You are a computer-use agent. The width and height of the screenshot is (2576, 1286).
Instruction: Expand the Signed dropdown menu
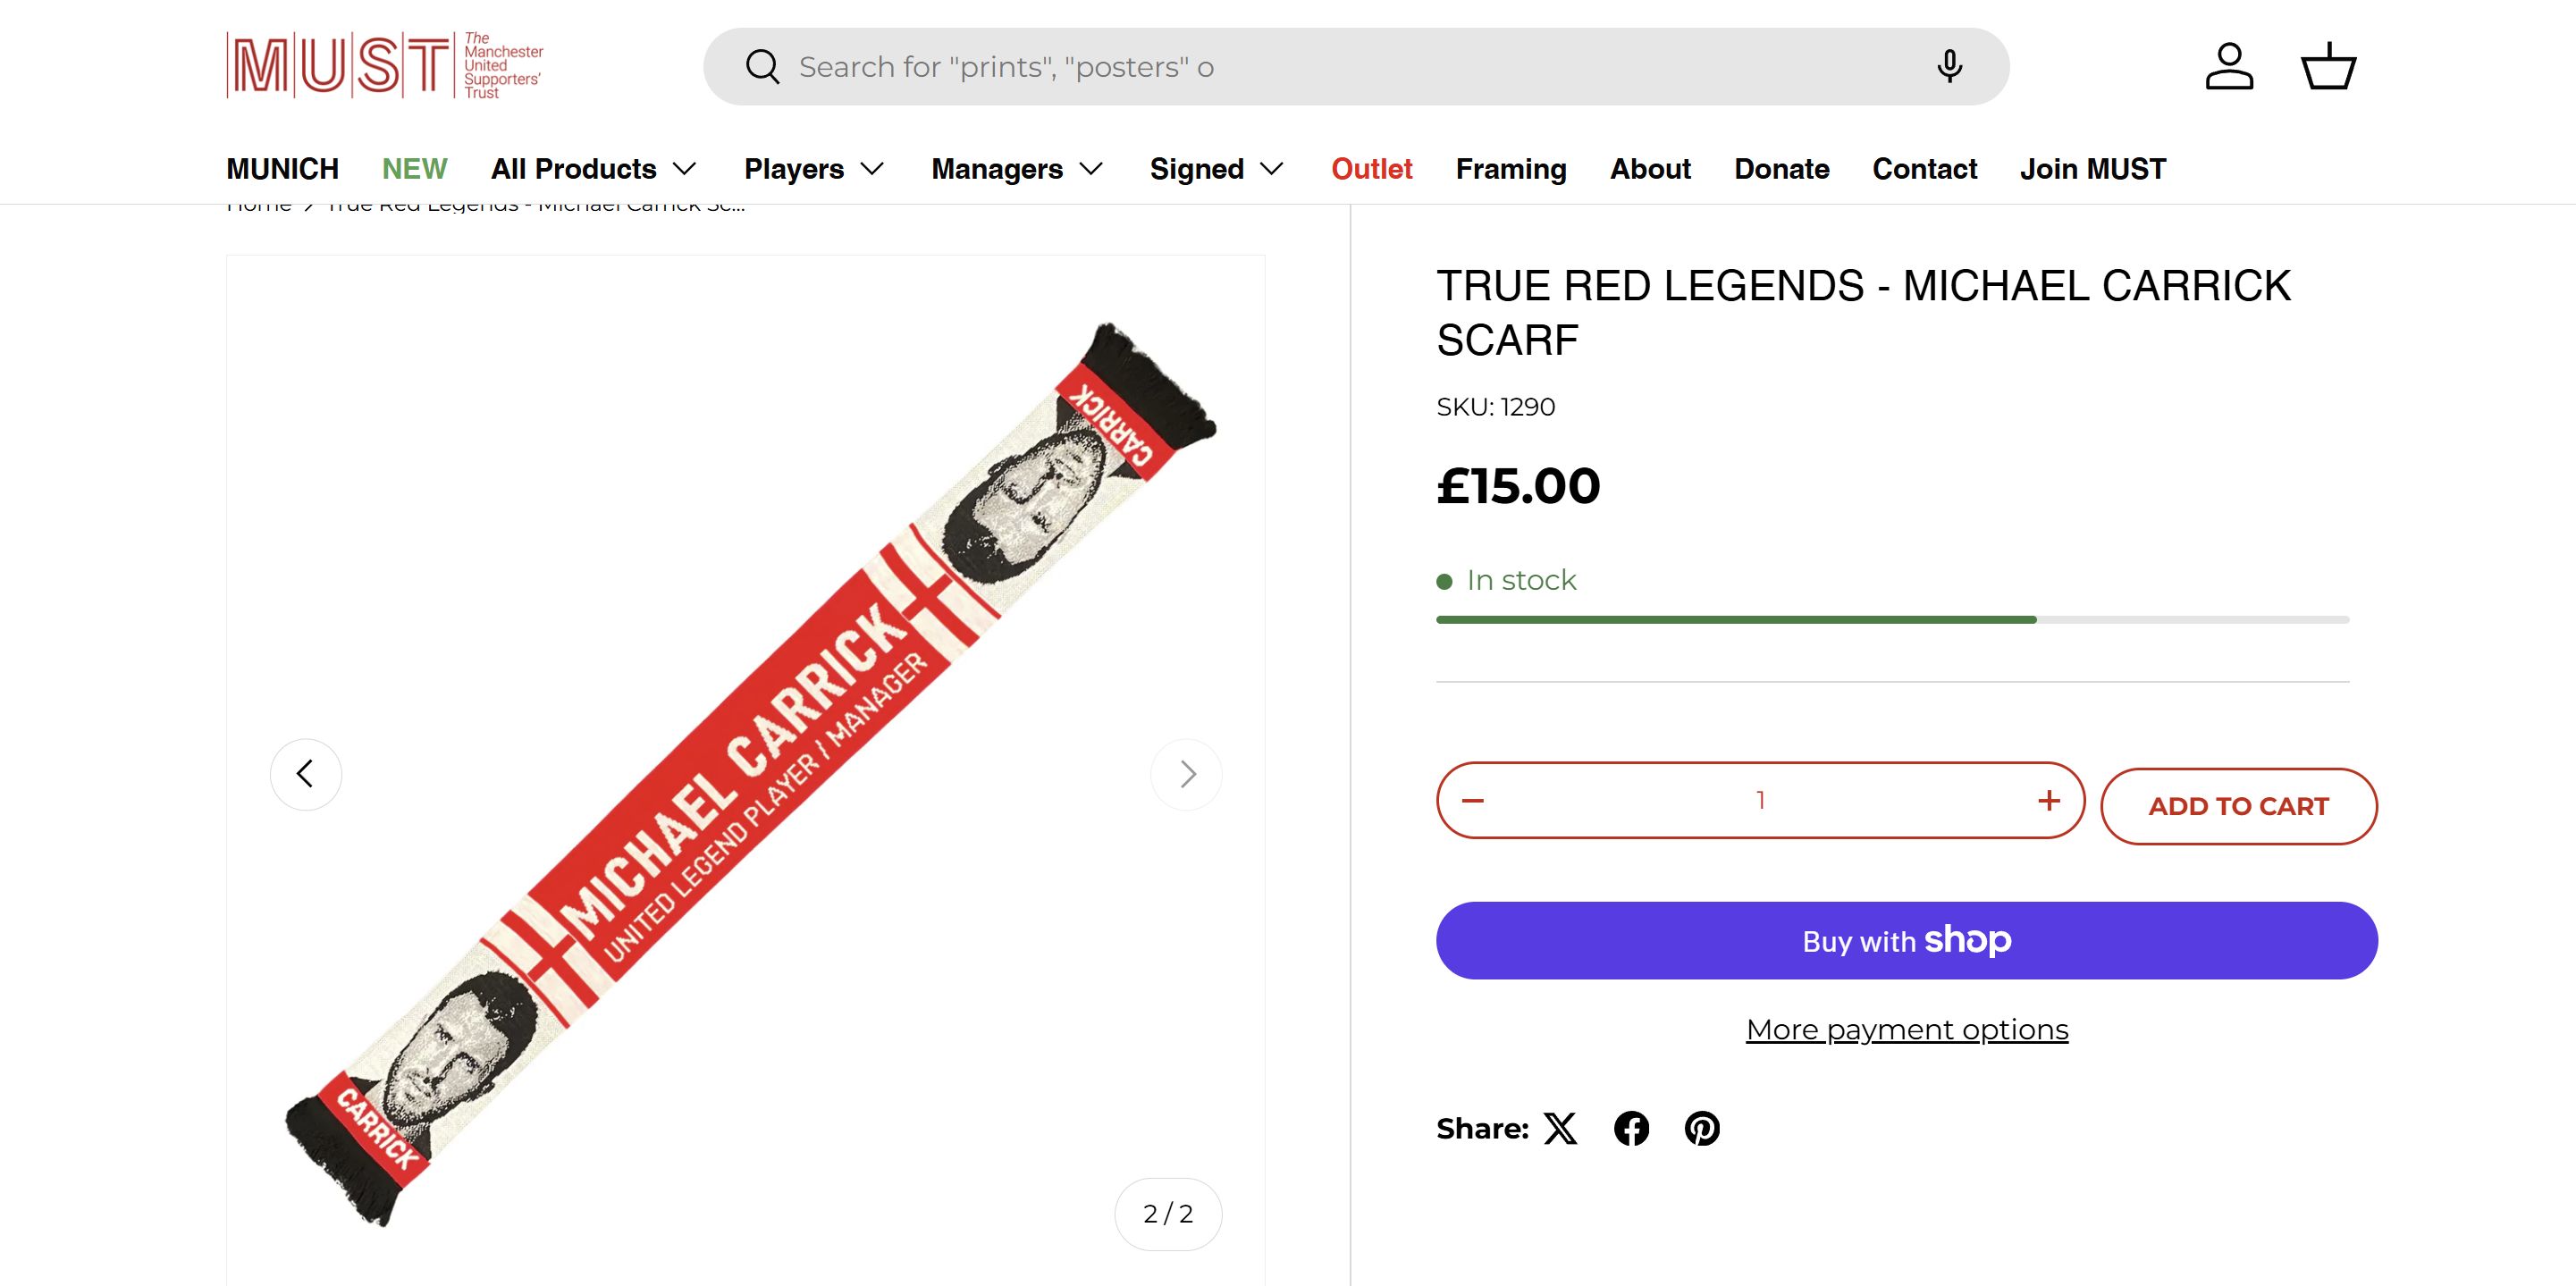point(1216,169)
